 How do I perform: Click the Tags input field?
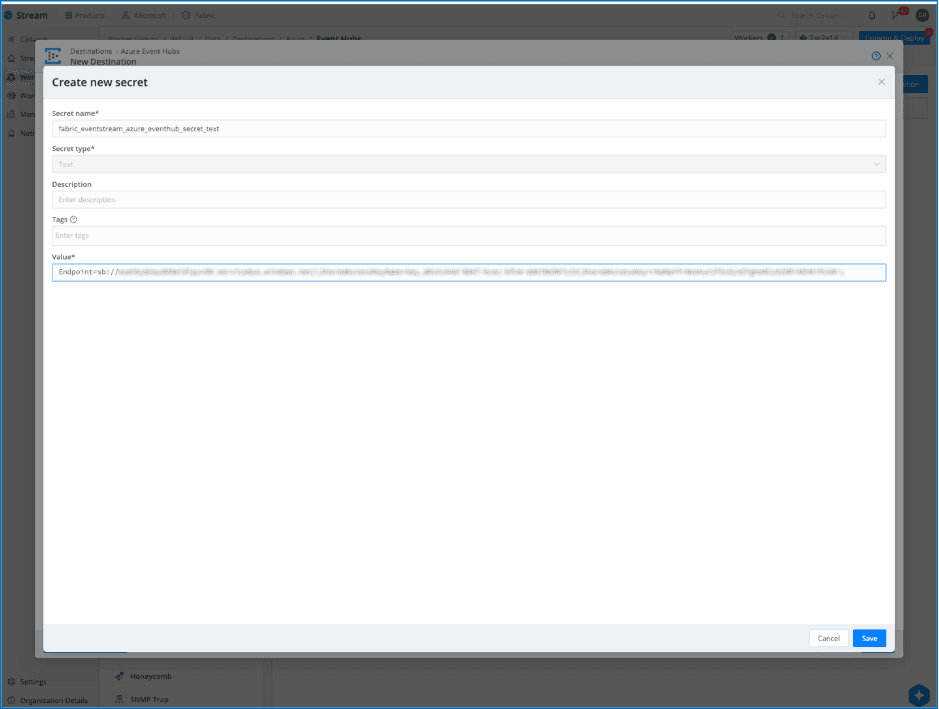pos(468,235)
